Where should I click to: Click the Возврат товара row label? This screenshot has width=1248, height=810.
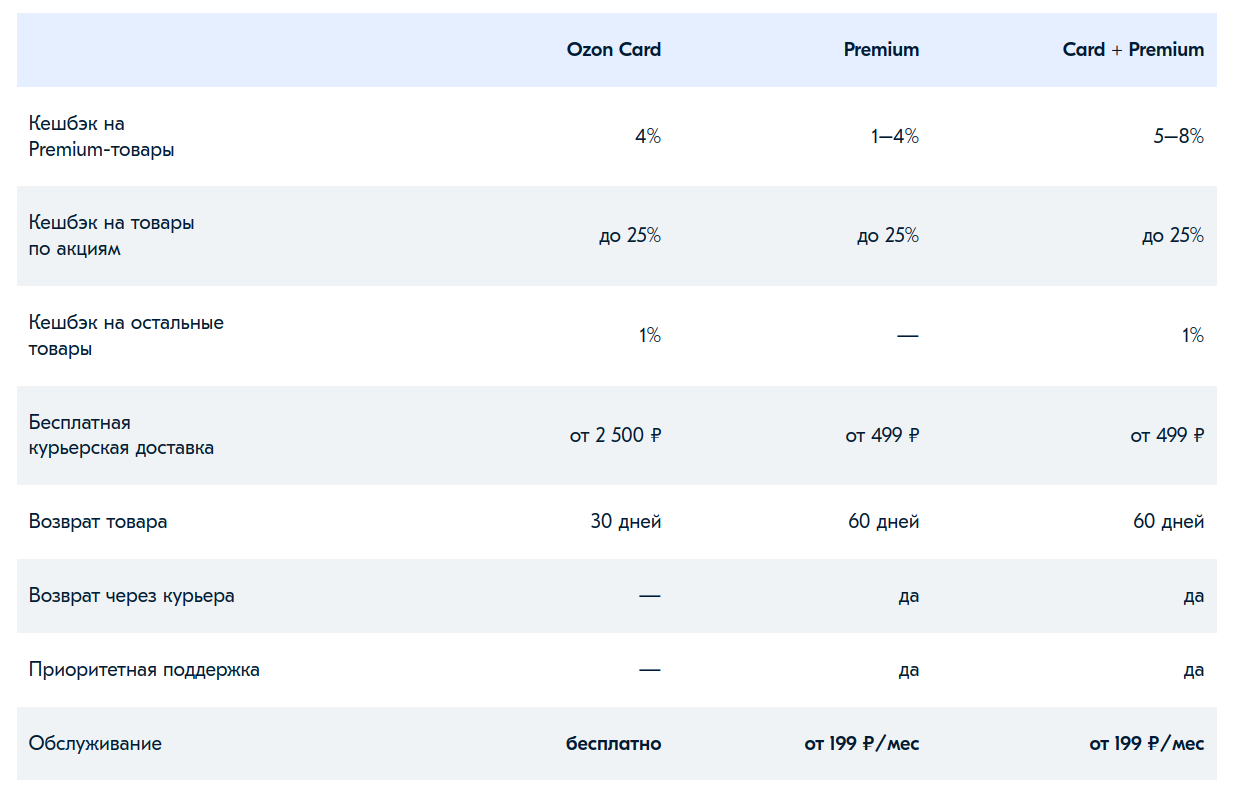coord(98,522)
